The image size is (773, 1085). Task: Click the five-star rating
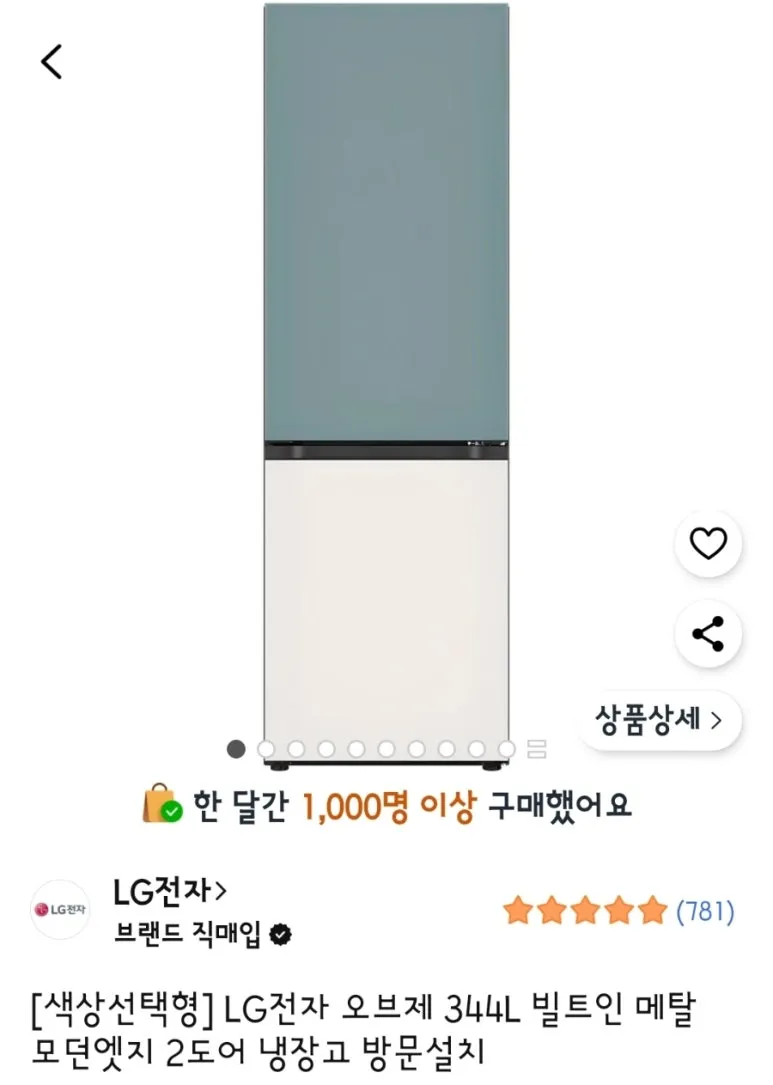[x=584, y=911]
